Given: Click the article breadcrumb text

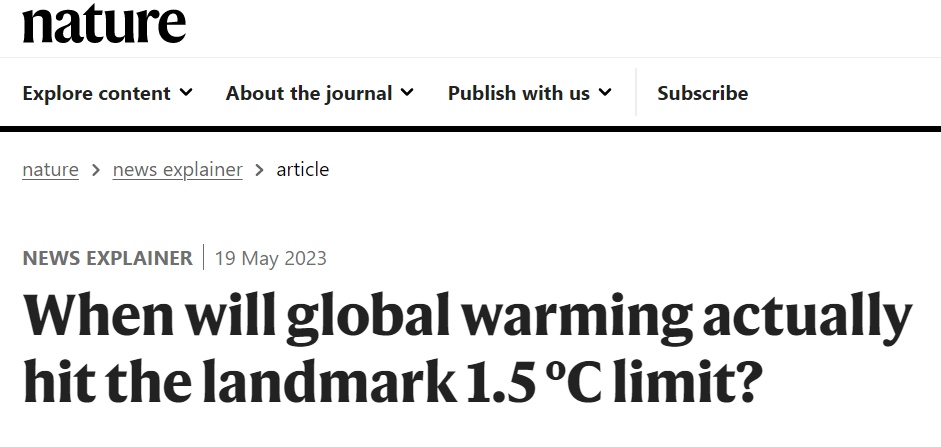Looking at the screenshot, I should pyautogui.click(x=302, y=170).
